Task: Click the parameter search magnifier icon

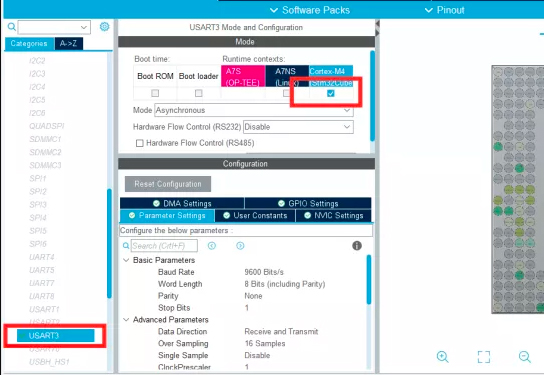Action: (x=126, y=246)
